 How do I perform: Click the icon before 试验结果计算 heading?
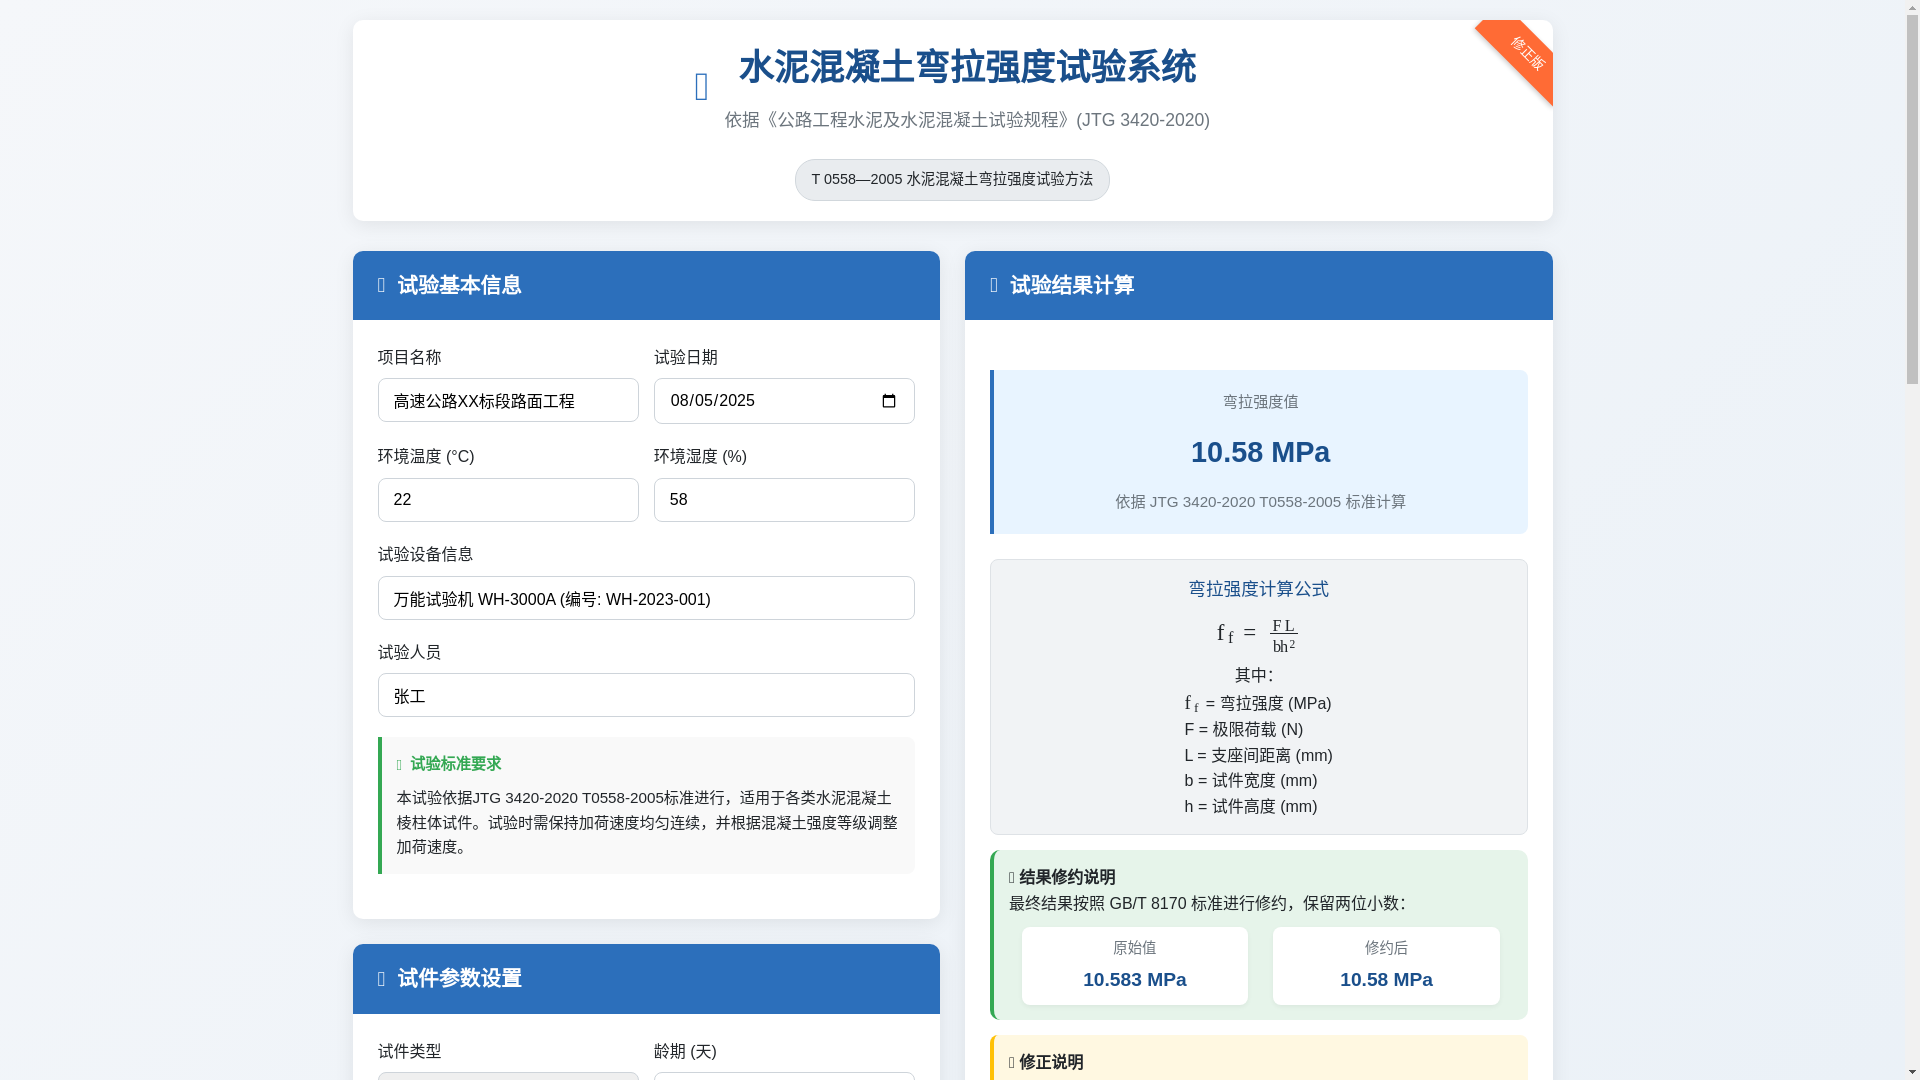(x=994, y=286)
